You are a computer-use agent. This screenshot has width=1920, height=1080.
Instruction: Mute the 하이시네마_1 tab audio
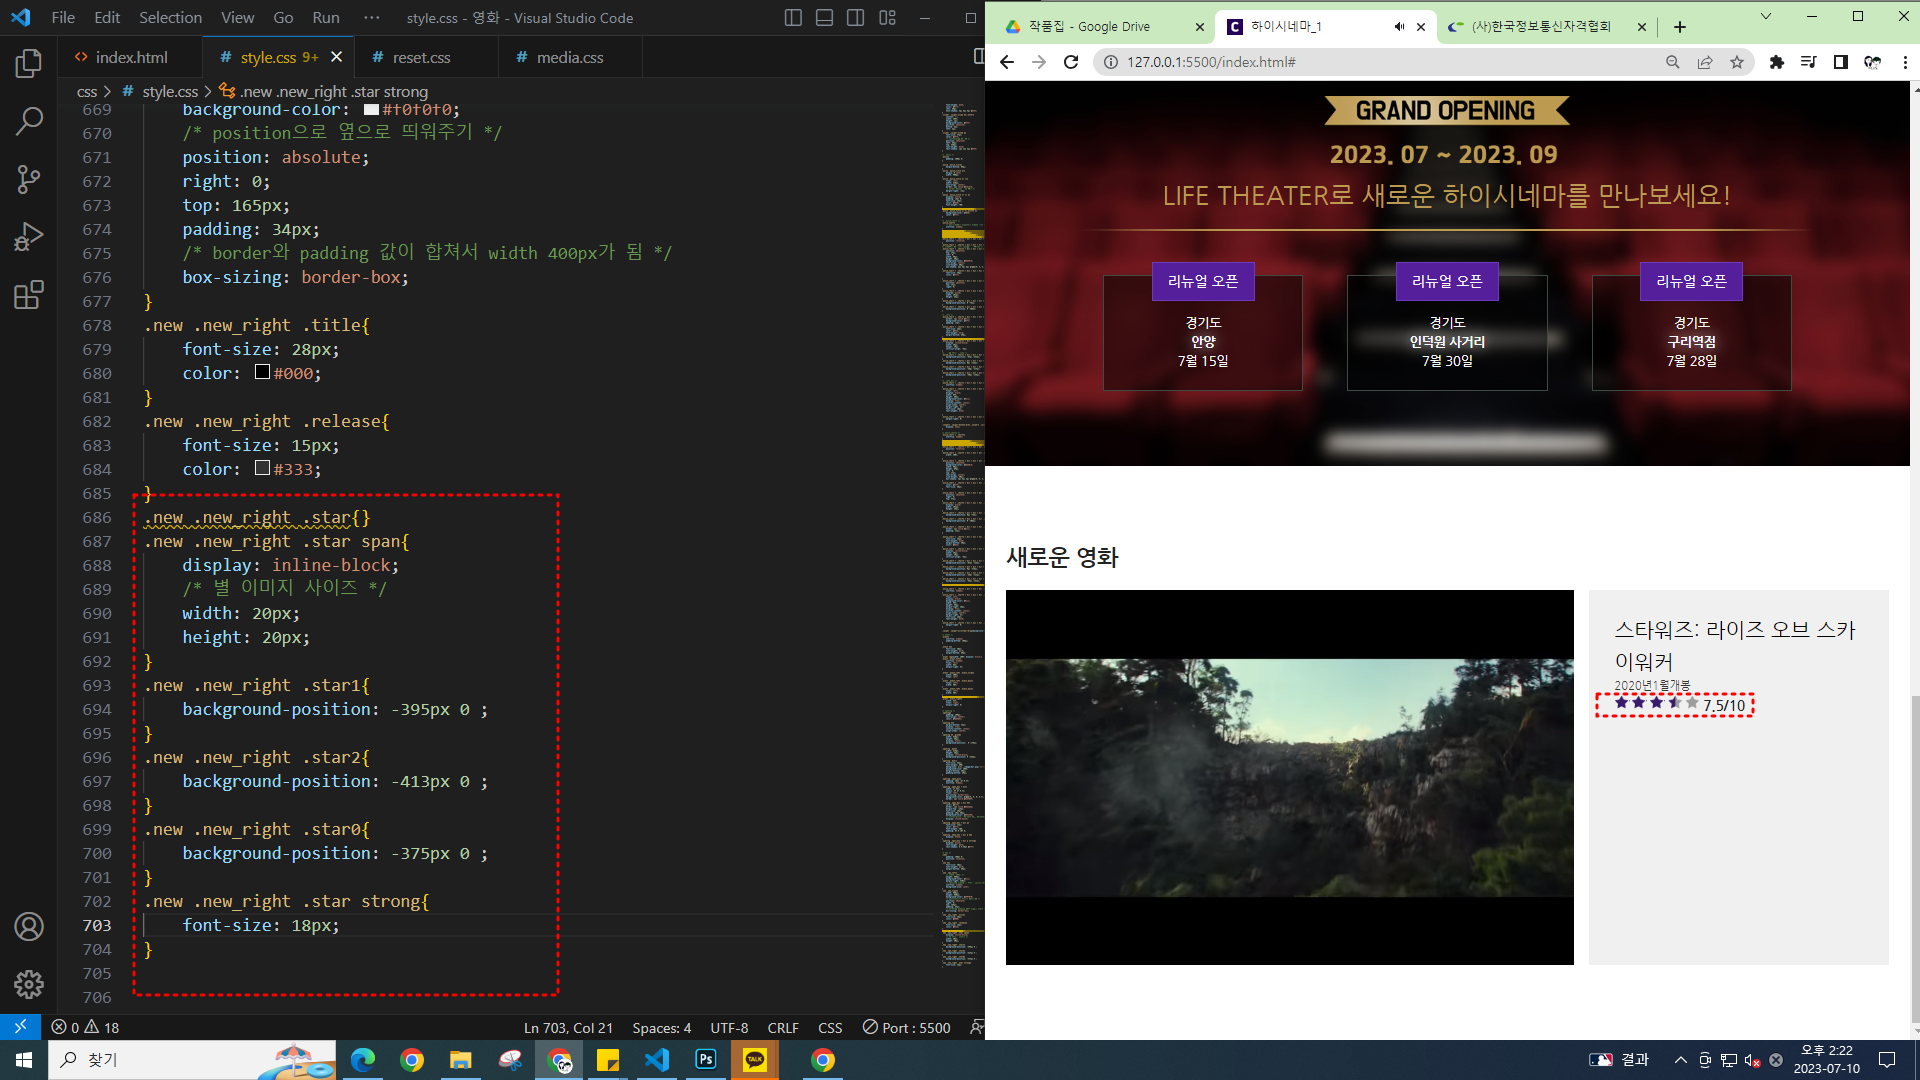pyautogui.click(x=1399, y=27)
